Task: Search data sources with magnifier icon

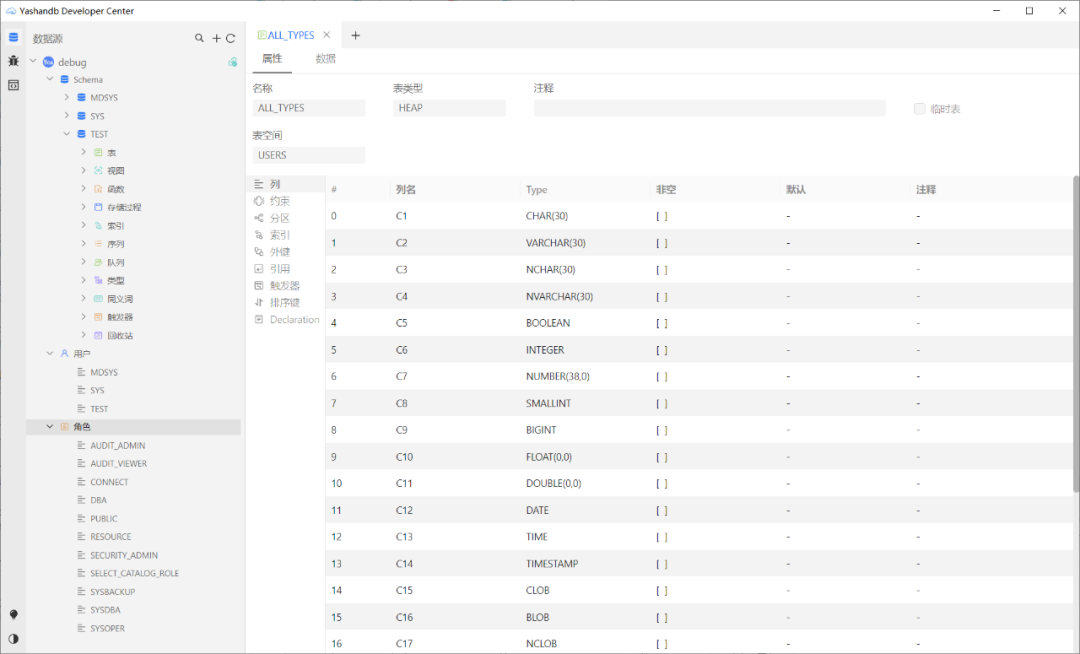Action: pos(199,39)
